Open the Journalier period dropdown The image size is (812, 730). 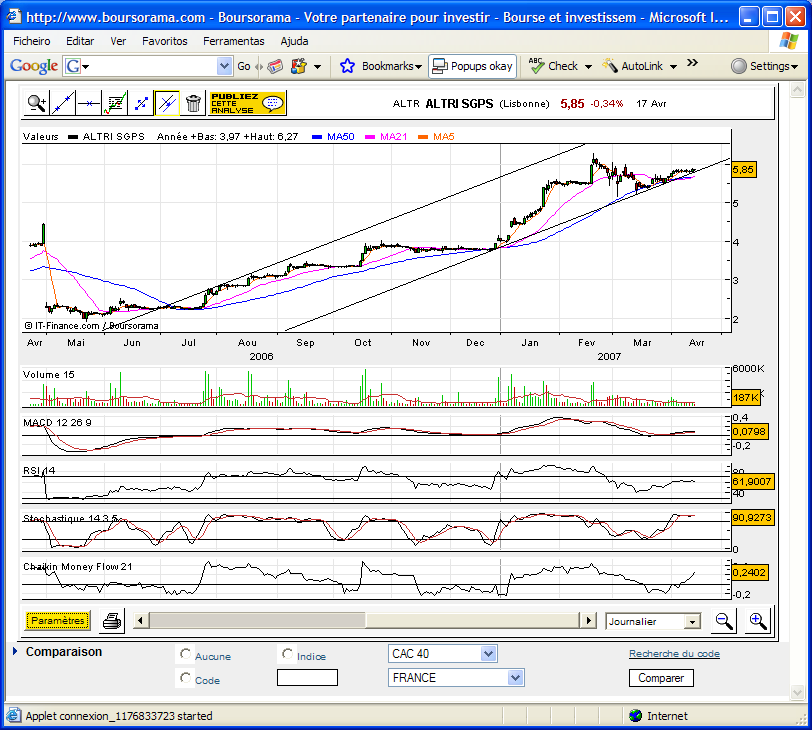pyautogui.click(x=692, y=622)
